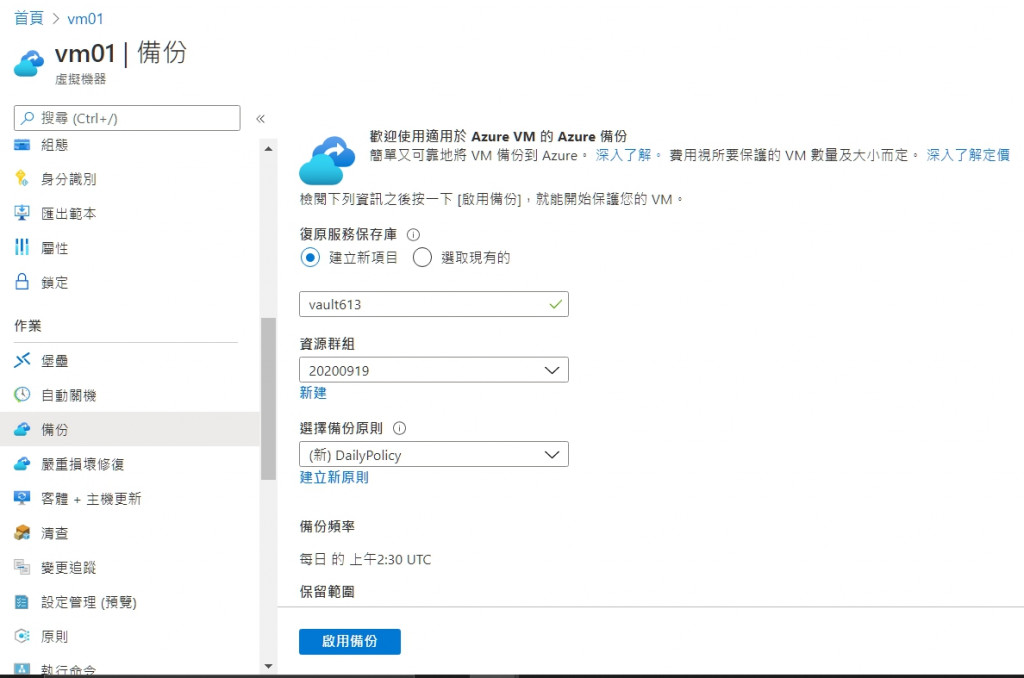The image size is (1024, 678).
Task: Select the 建立新項目 radio button
Action: pyautogui.click(x=310, y=257)
